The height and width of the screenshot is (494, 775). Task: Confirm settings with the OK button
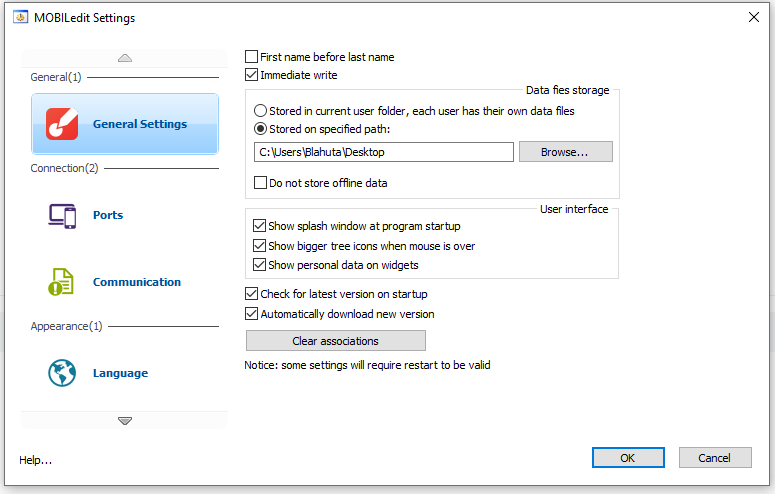tap(628, 458)
